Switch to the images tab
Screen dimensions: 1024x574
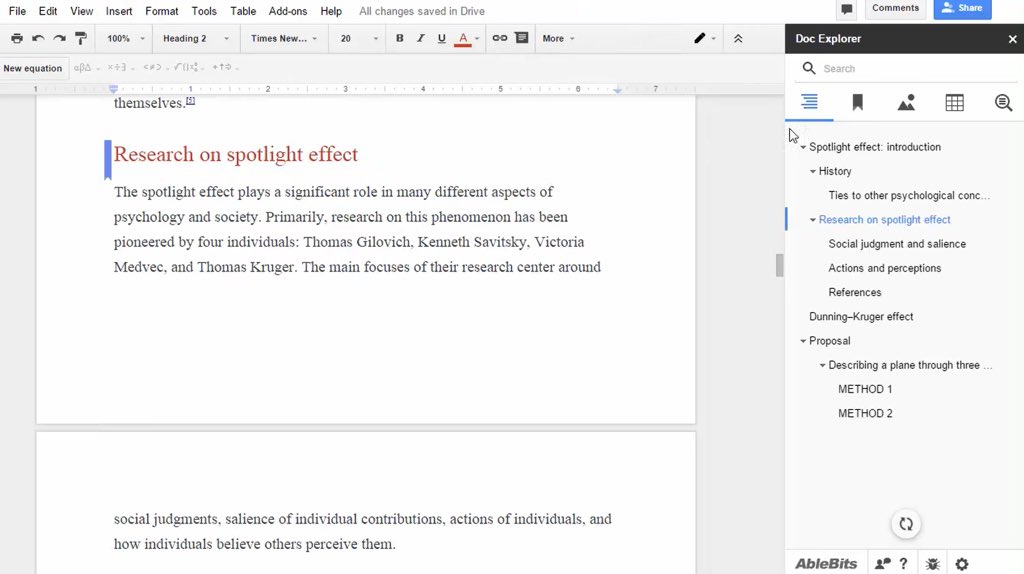[906, 103]
